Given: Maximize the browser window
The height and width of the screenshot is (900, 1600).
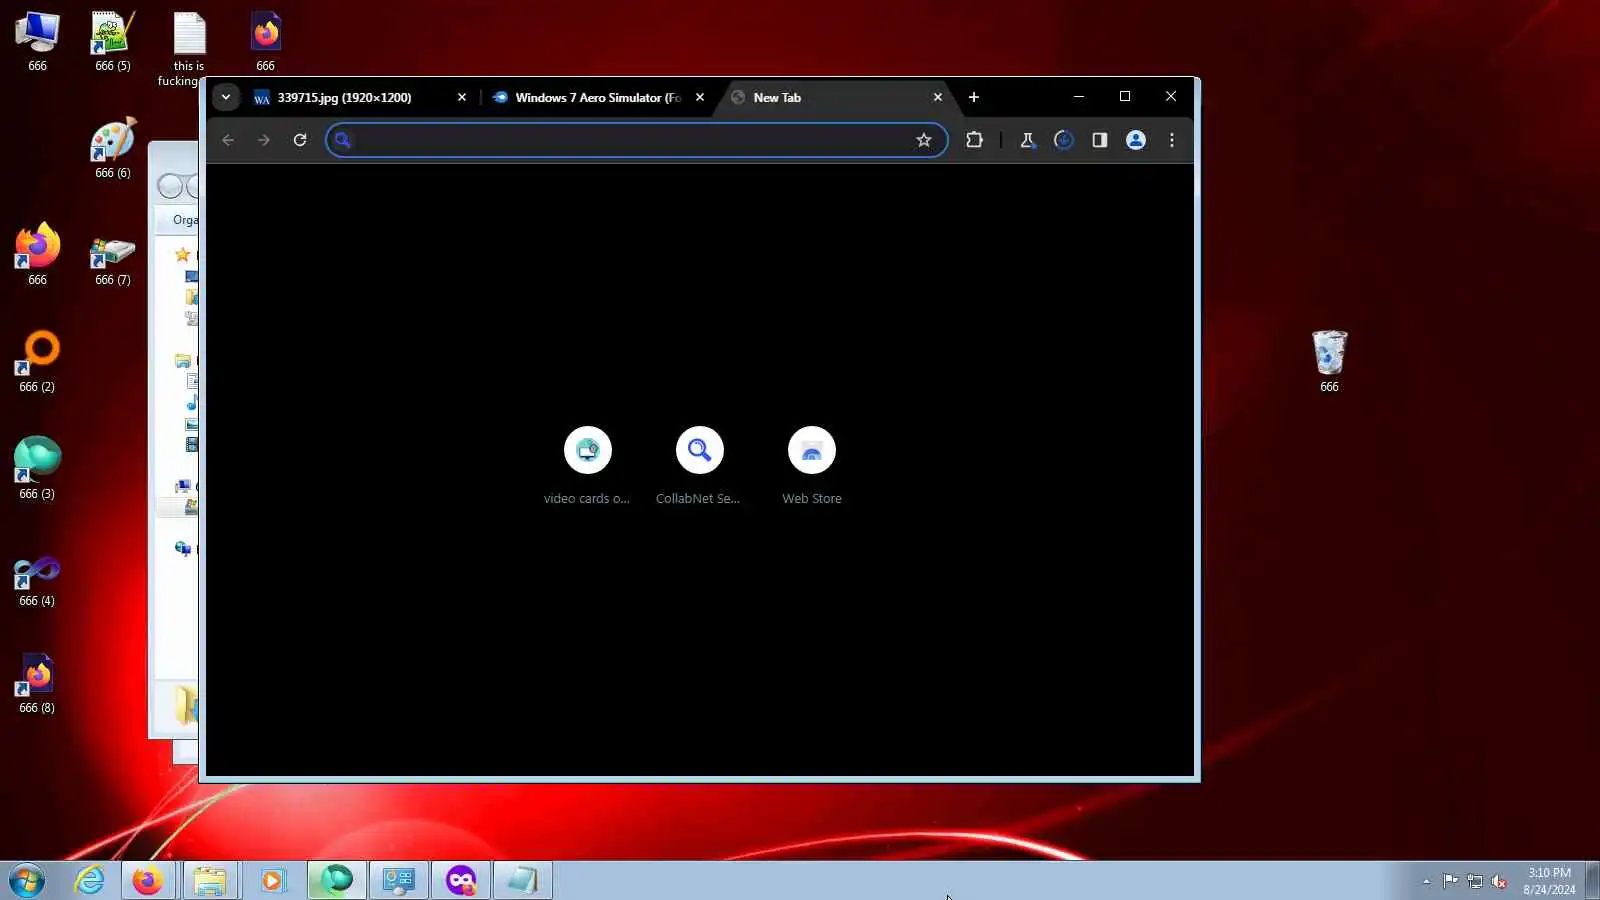Looking at the screenshot, I should [x=1125, y=96].
